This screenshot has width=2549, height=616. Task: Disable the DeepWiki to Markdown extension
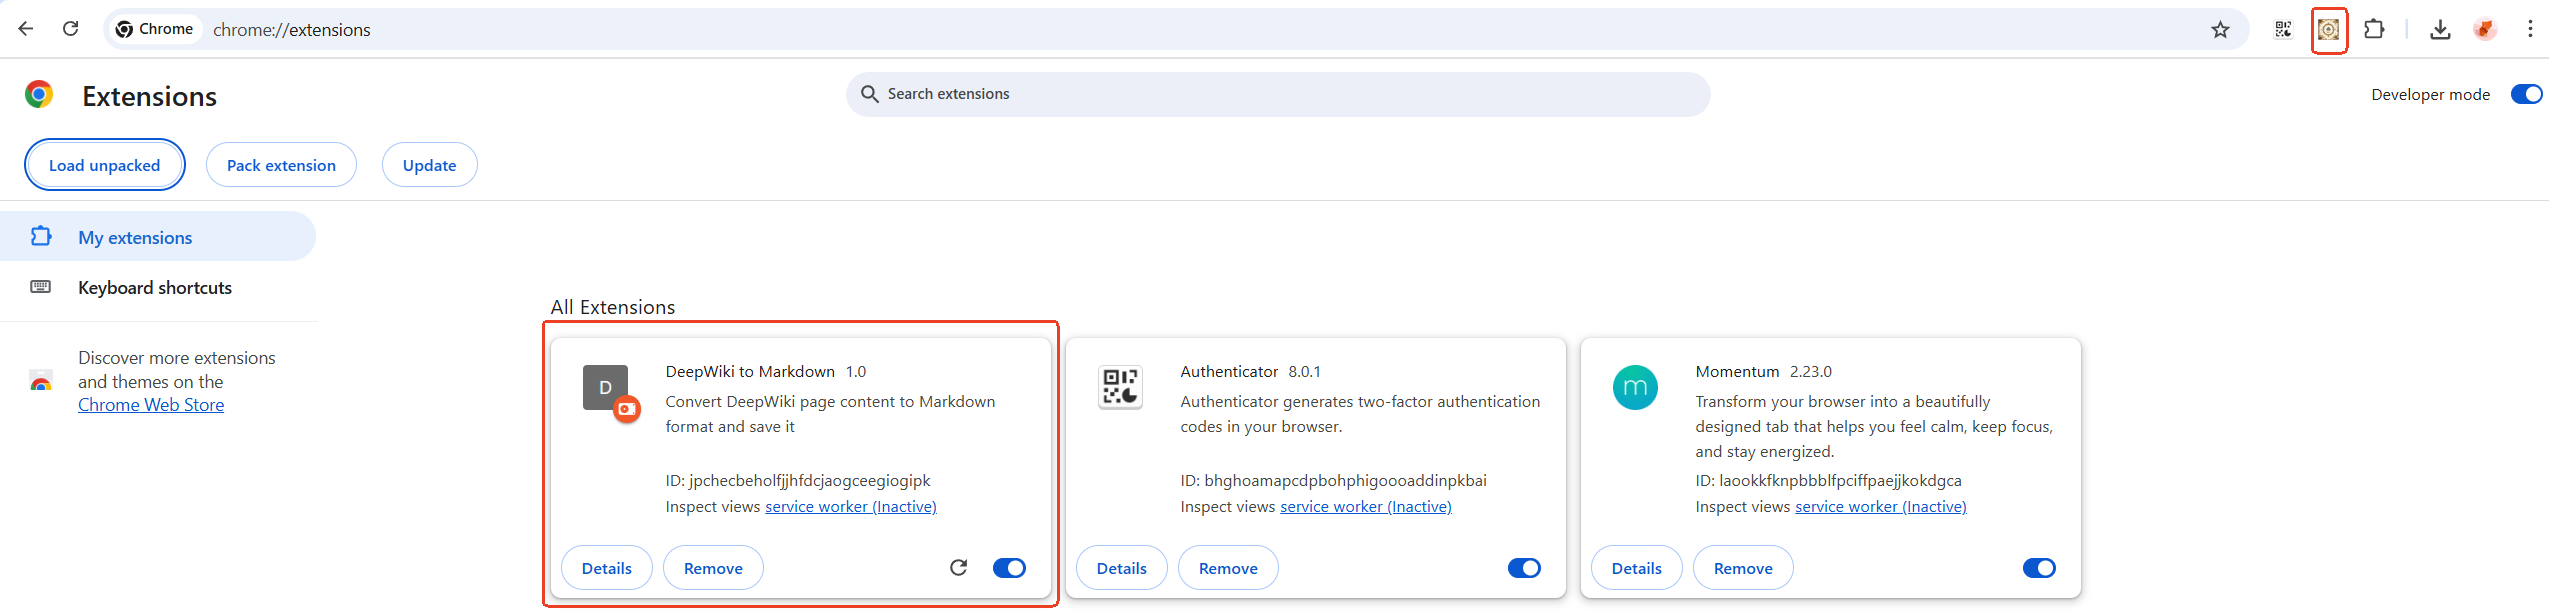[1009, 568]
